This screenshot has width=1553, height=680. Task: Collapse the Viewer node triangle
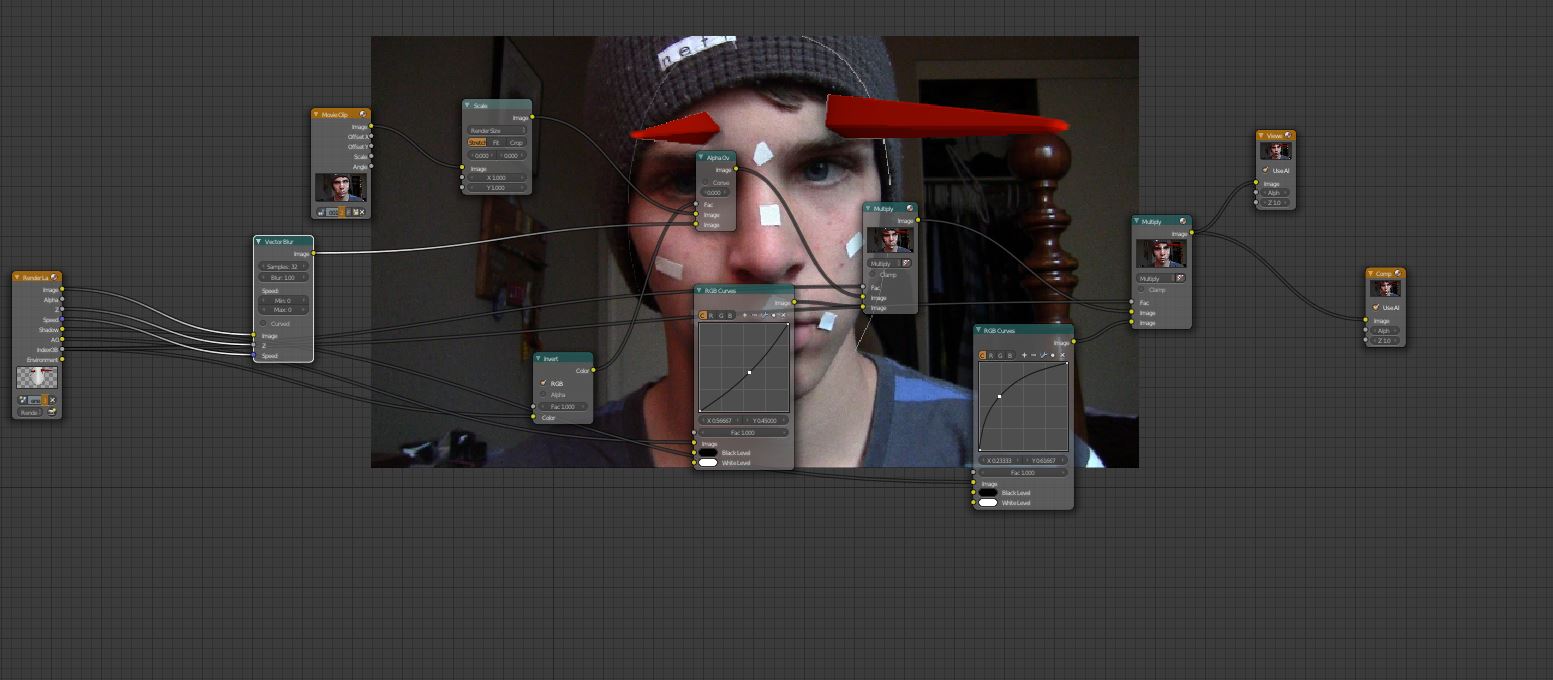[1261, 135]
